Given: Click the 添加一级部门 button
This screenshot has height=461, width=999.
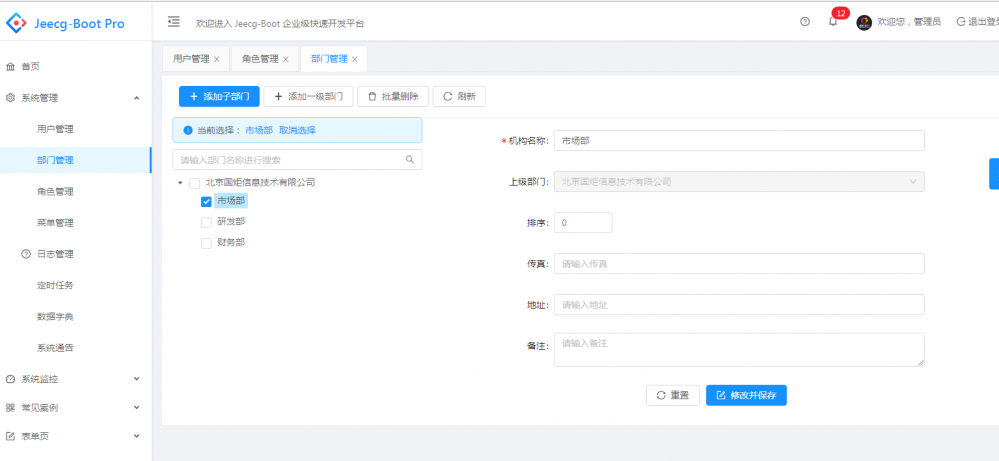Looking at the screenshot, I should point(308,97).
